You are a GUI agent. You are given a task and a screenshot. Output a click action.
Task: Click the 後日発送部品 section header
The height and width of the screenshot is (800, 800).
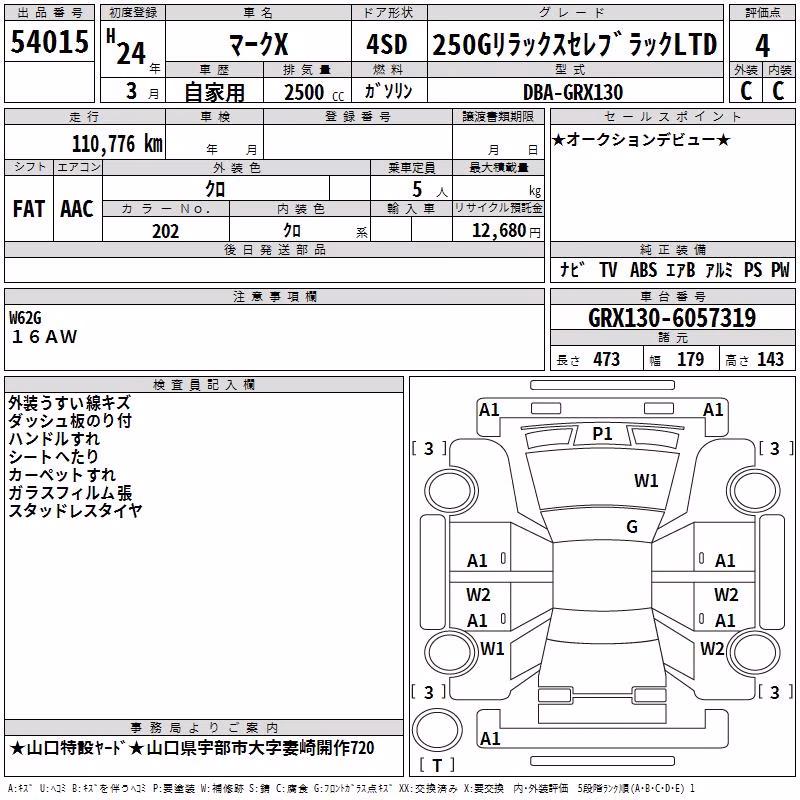click(274, 249)
